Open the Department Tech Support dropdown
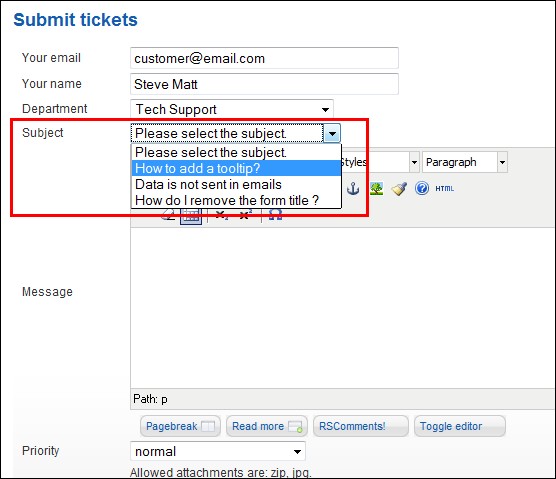Image resolution: width=556 pixels, height=479 pixels. [x=232, y=109]
